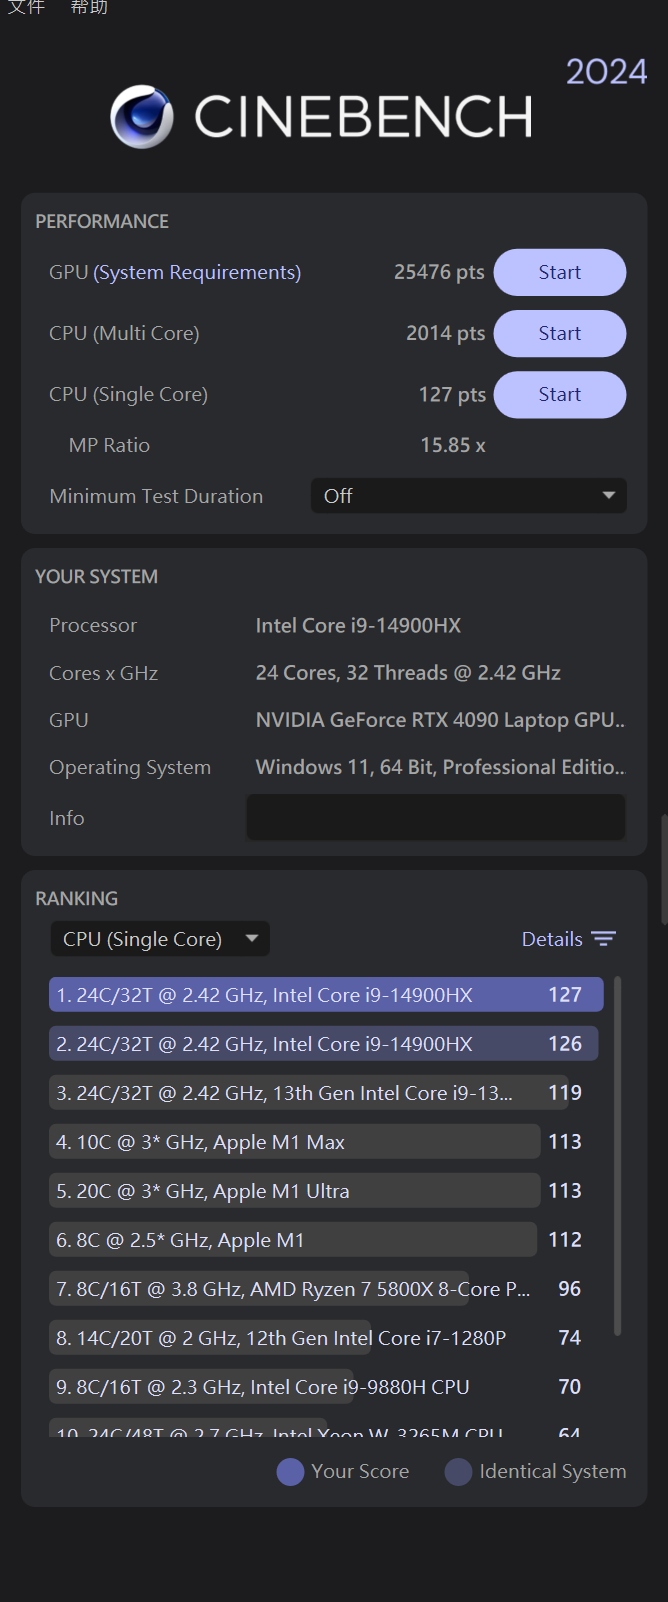Start the GPU benchmark test
This screenshot has height=1602, width=668.
point(560,272)
